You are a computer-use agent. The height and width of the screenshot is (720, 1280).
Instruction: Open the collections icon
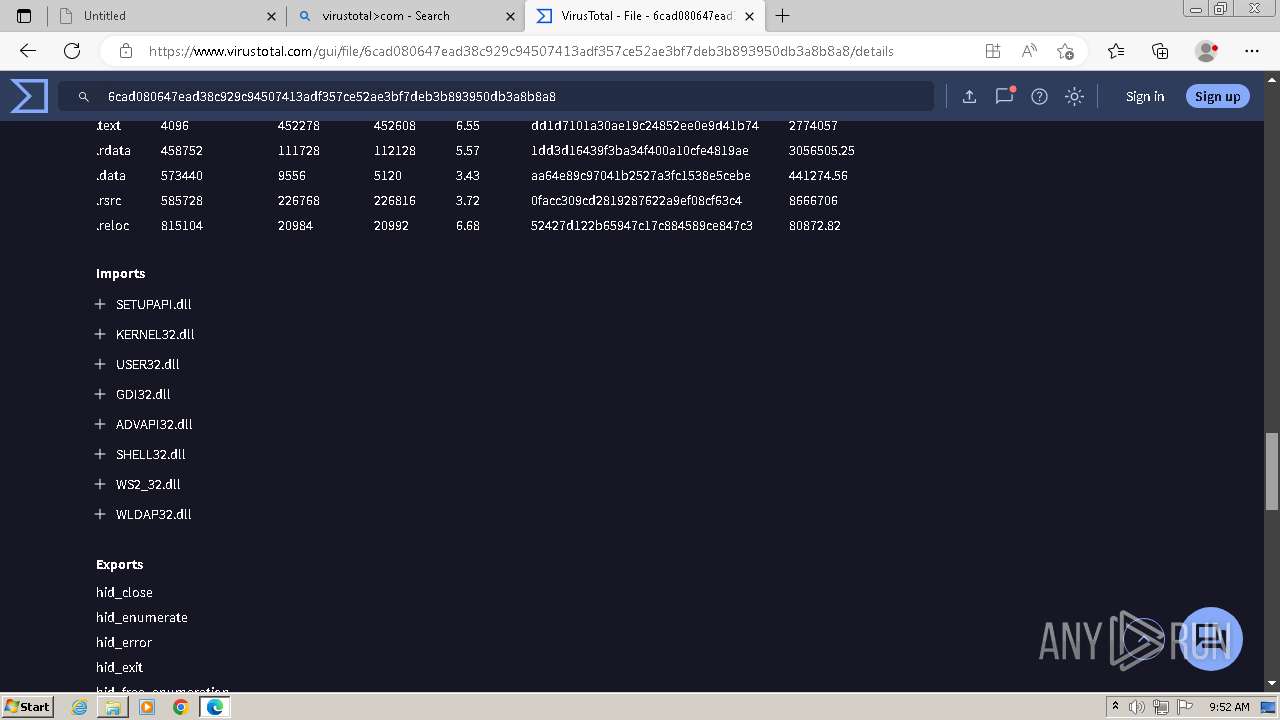[1160, 51]
